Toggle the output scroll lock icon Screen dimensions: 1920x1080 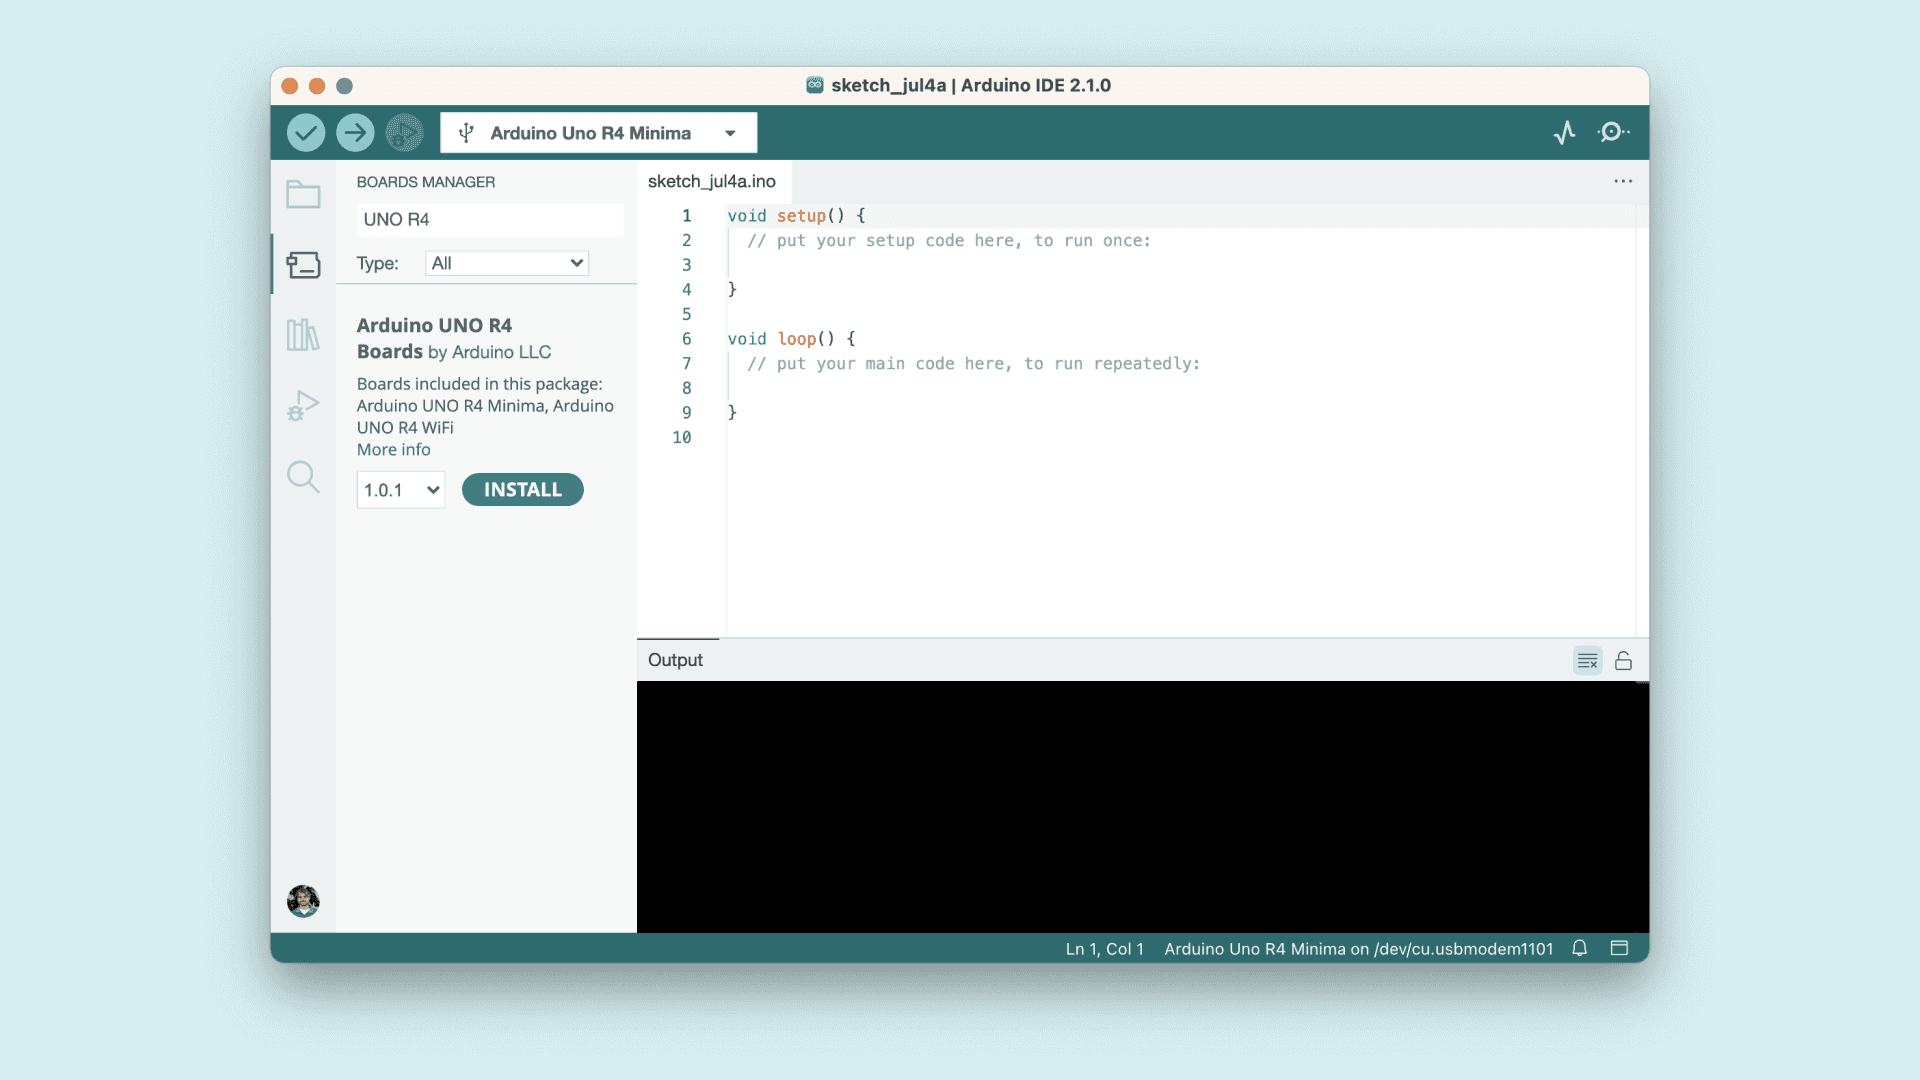pos(1623,661)
